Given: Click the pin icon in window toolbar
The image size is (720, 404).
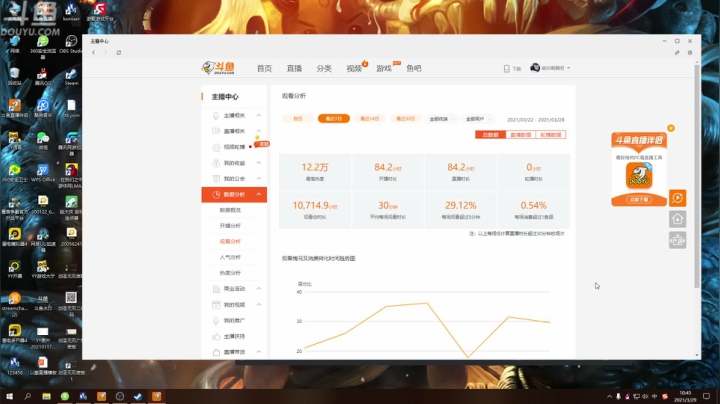Looking at the screenshot, I should [x=677, y=53].
